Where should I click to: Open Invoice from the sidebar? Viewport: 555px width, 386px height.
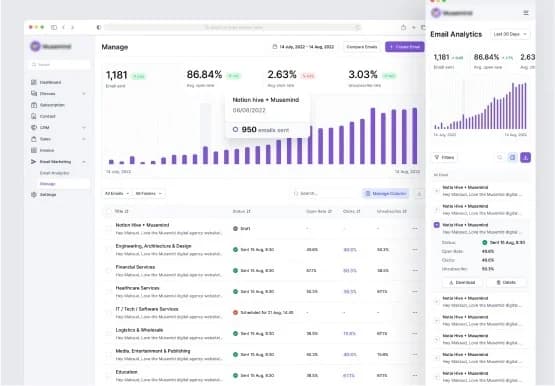[47, 150]
